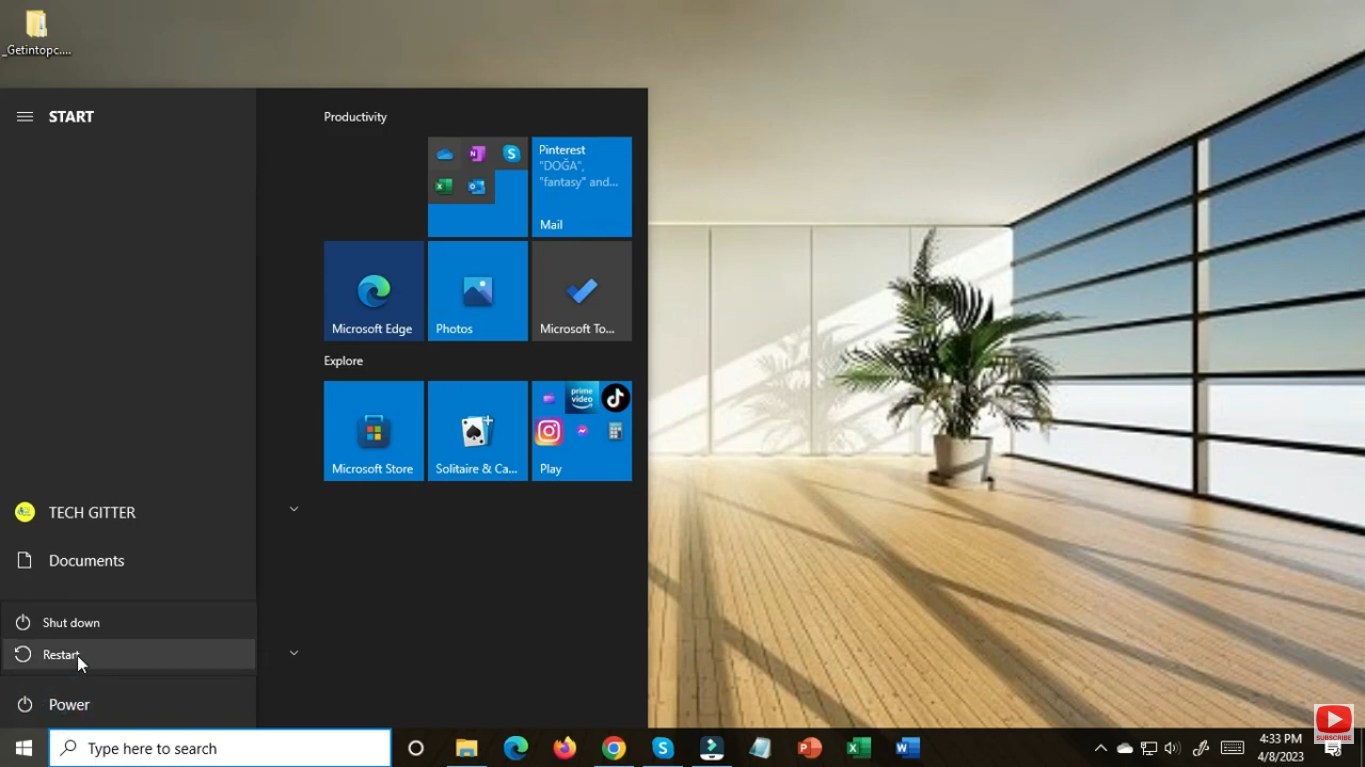
Task: Click the Shut down option
Action: 70,622
